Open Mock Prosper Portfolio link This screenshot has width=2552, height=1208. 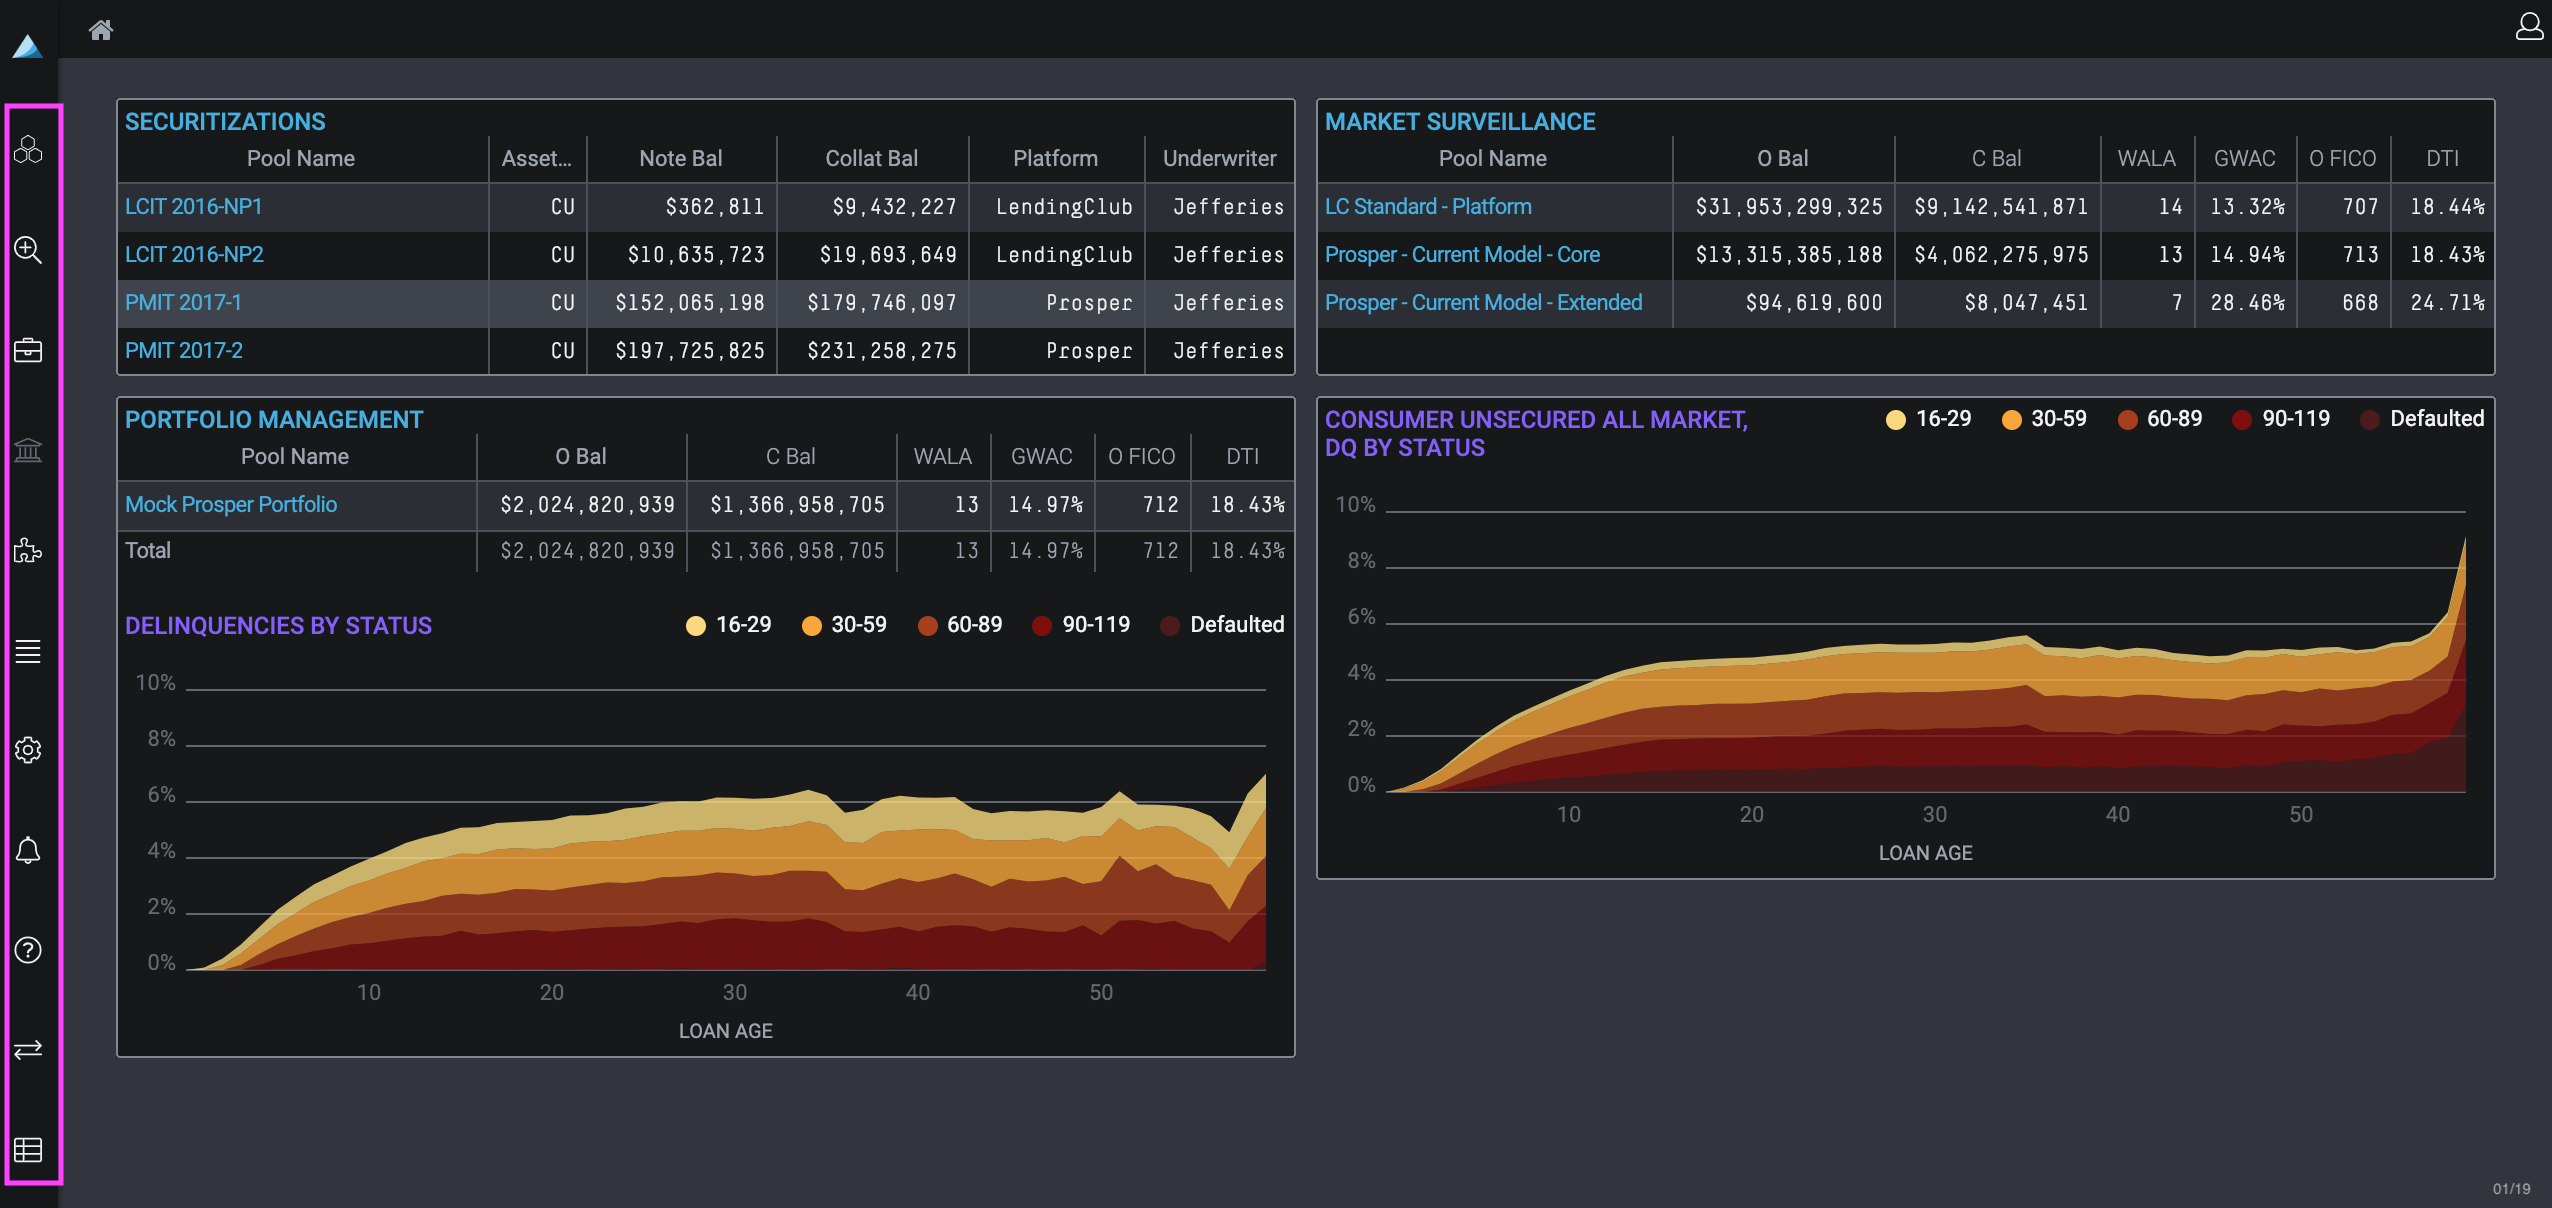point(231,505)
